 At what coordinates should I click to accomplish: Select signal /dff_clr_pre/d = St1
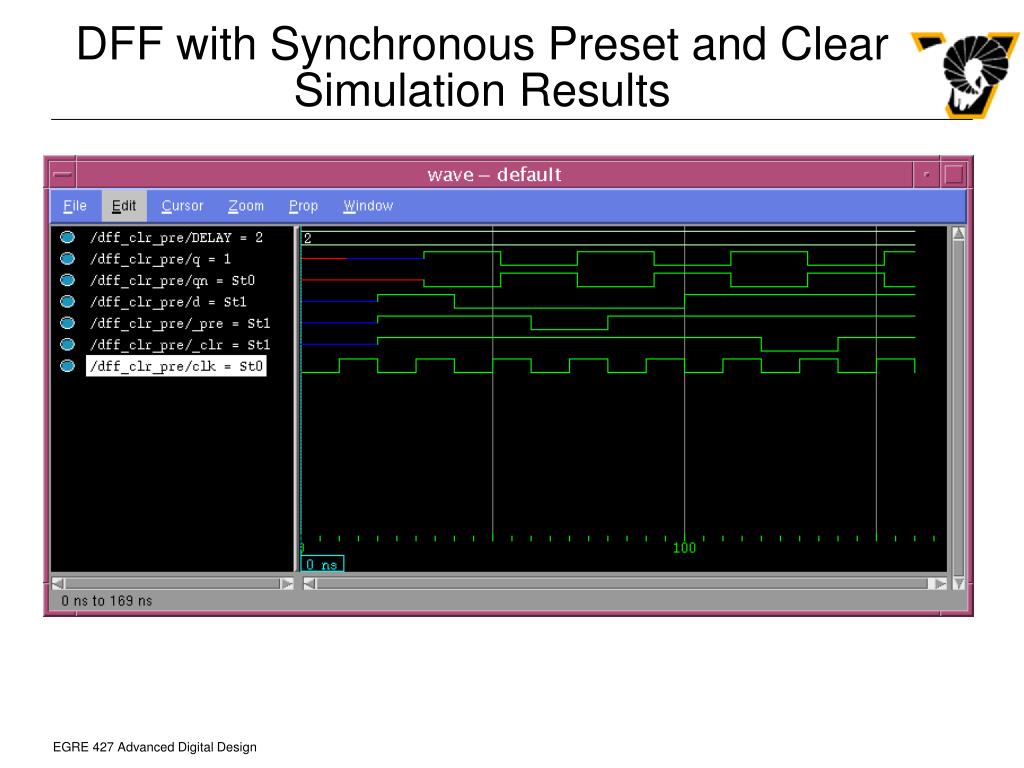tap(168, 302)
